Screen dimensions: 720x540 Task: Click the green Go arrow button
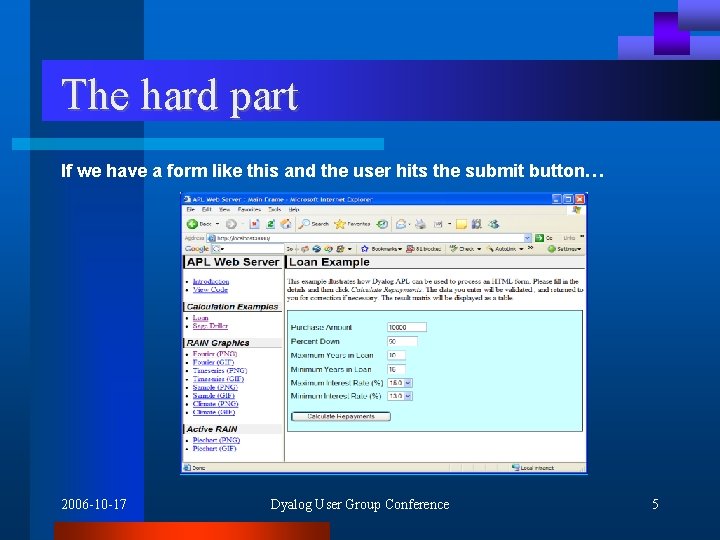(x=539, y=238)
